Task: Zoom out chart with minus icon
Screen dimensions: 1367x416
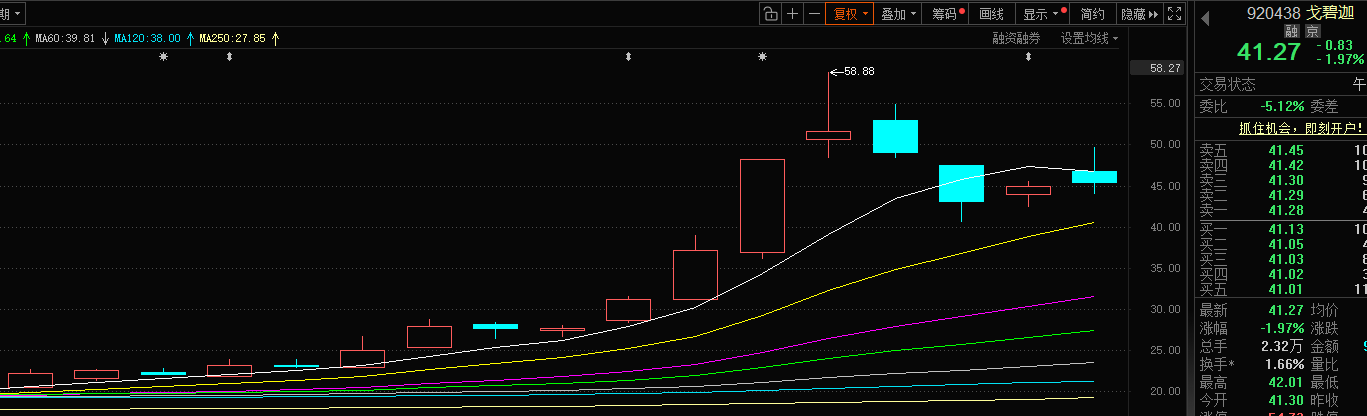Action: click(814, 14)
